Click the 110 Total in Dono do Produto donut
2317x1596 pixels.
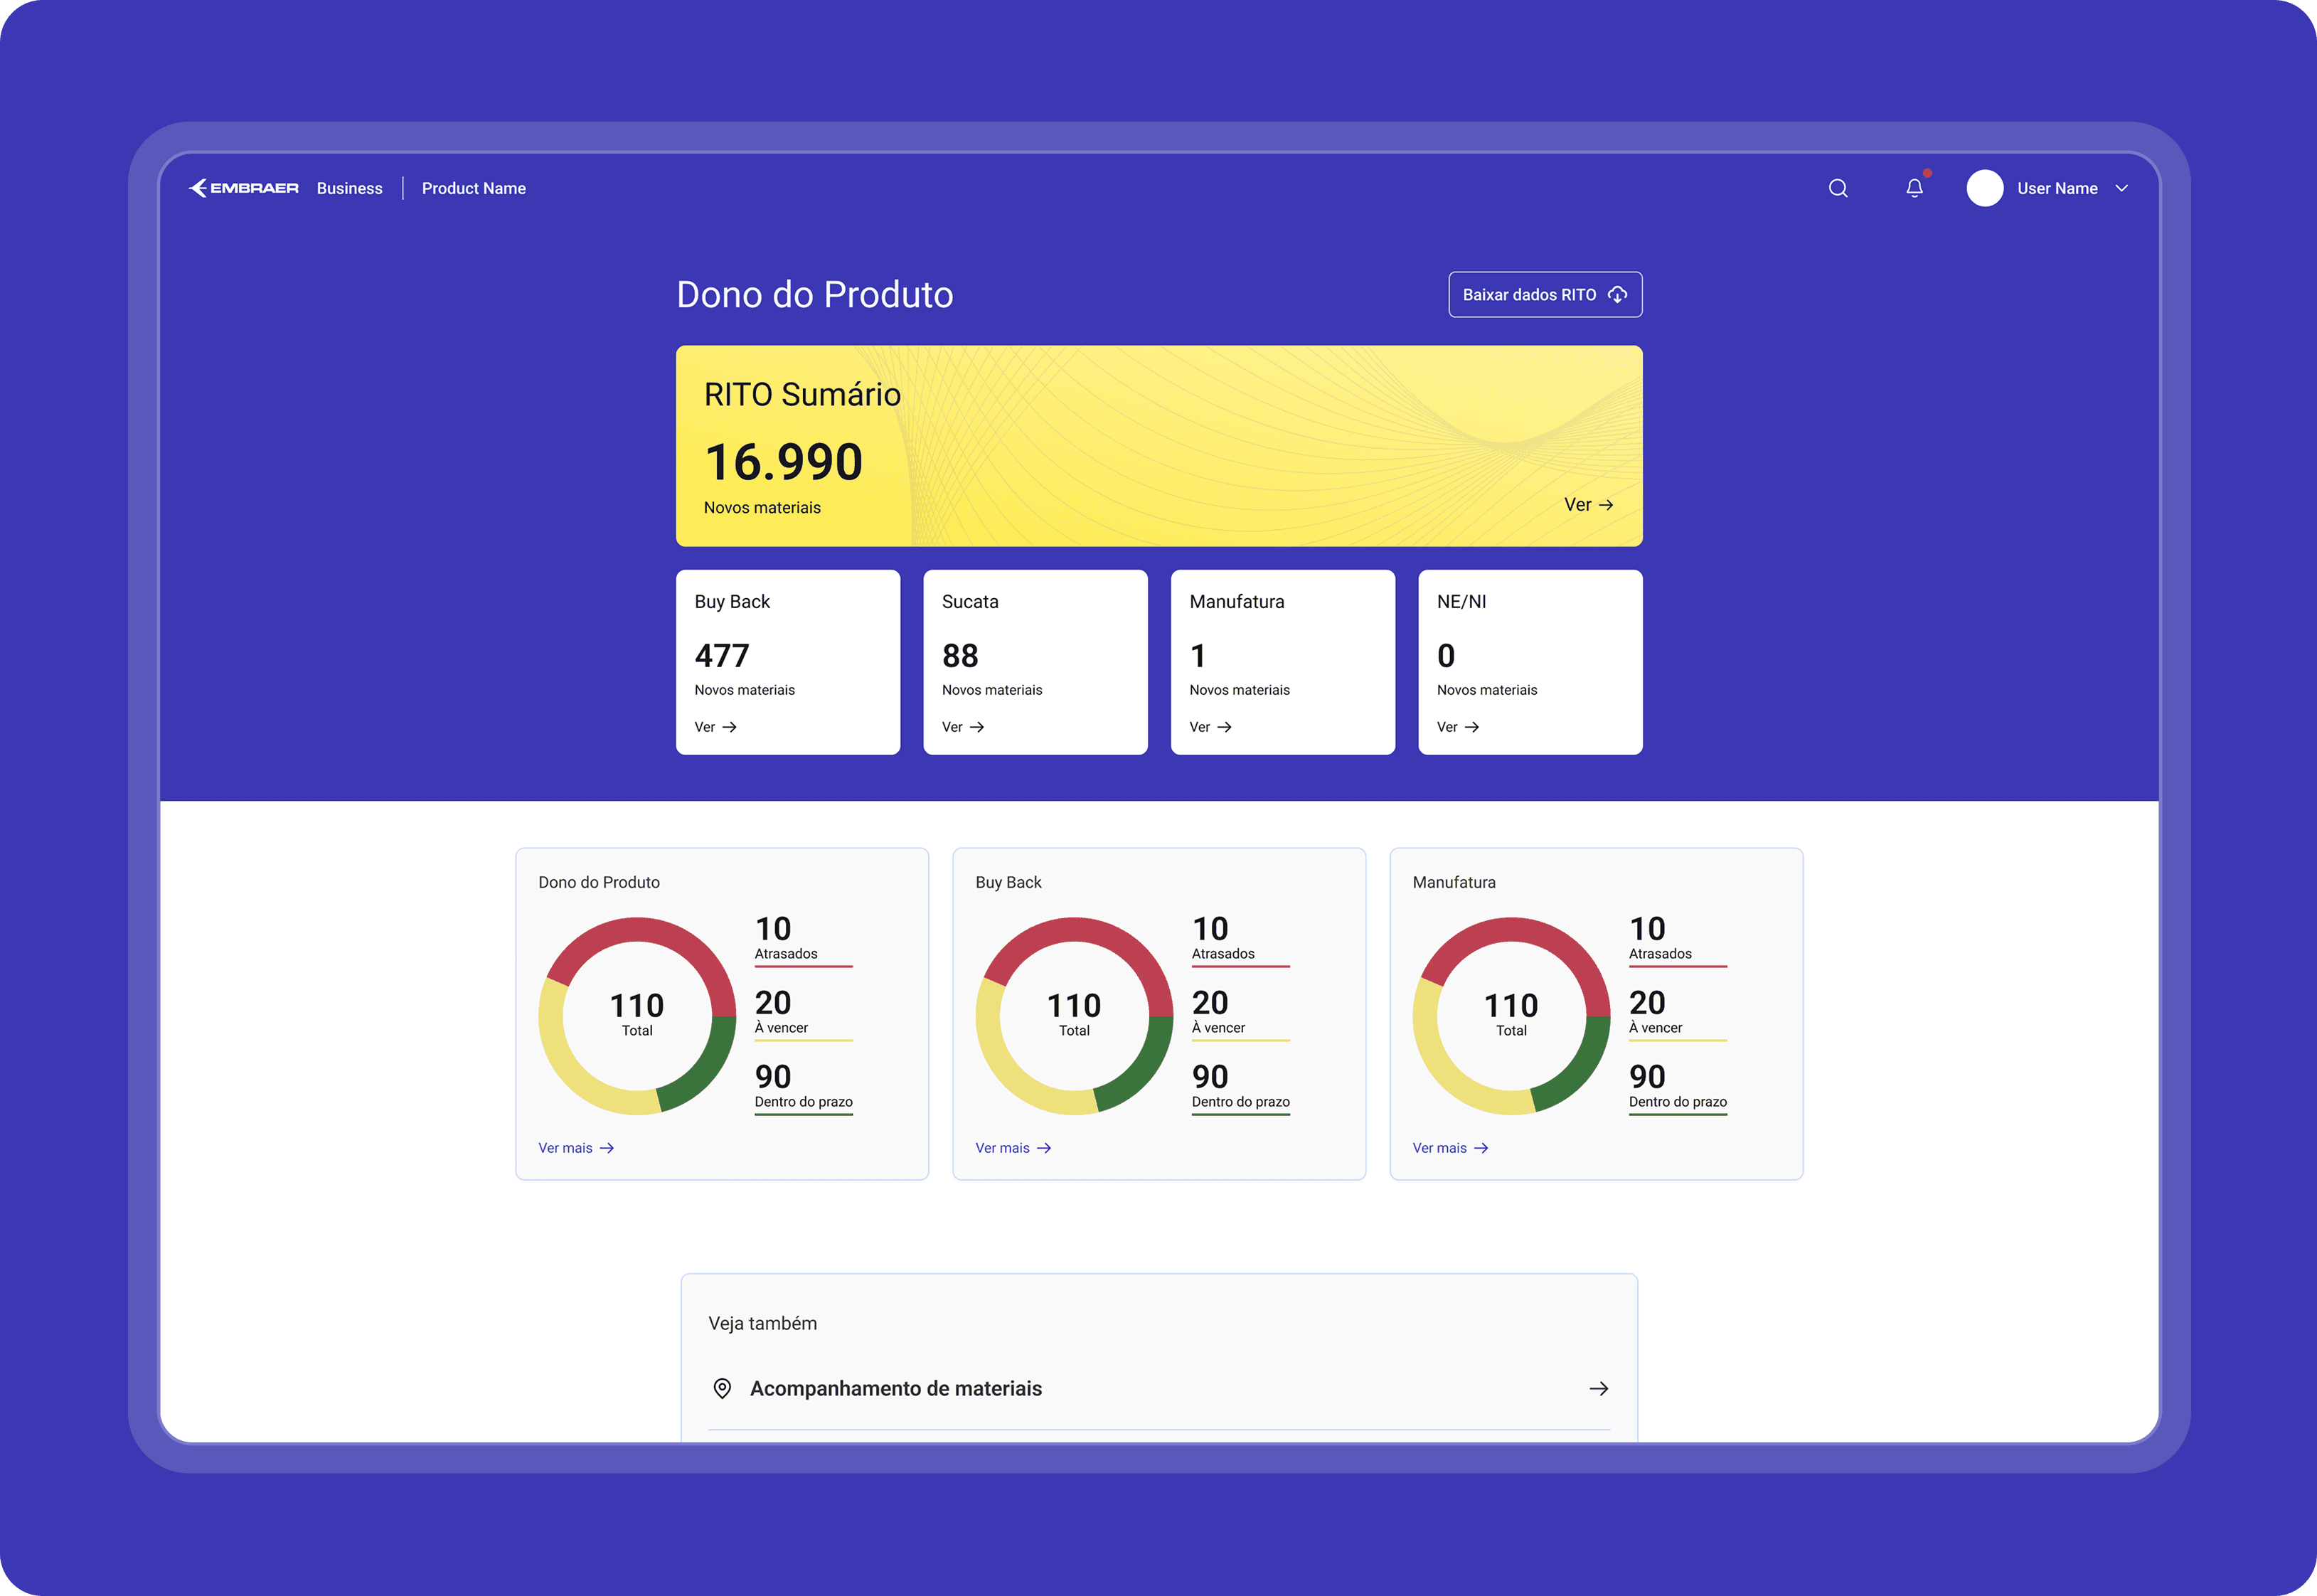tap(636, 1013)
